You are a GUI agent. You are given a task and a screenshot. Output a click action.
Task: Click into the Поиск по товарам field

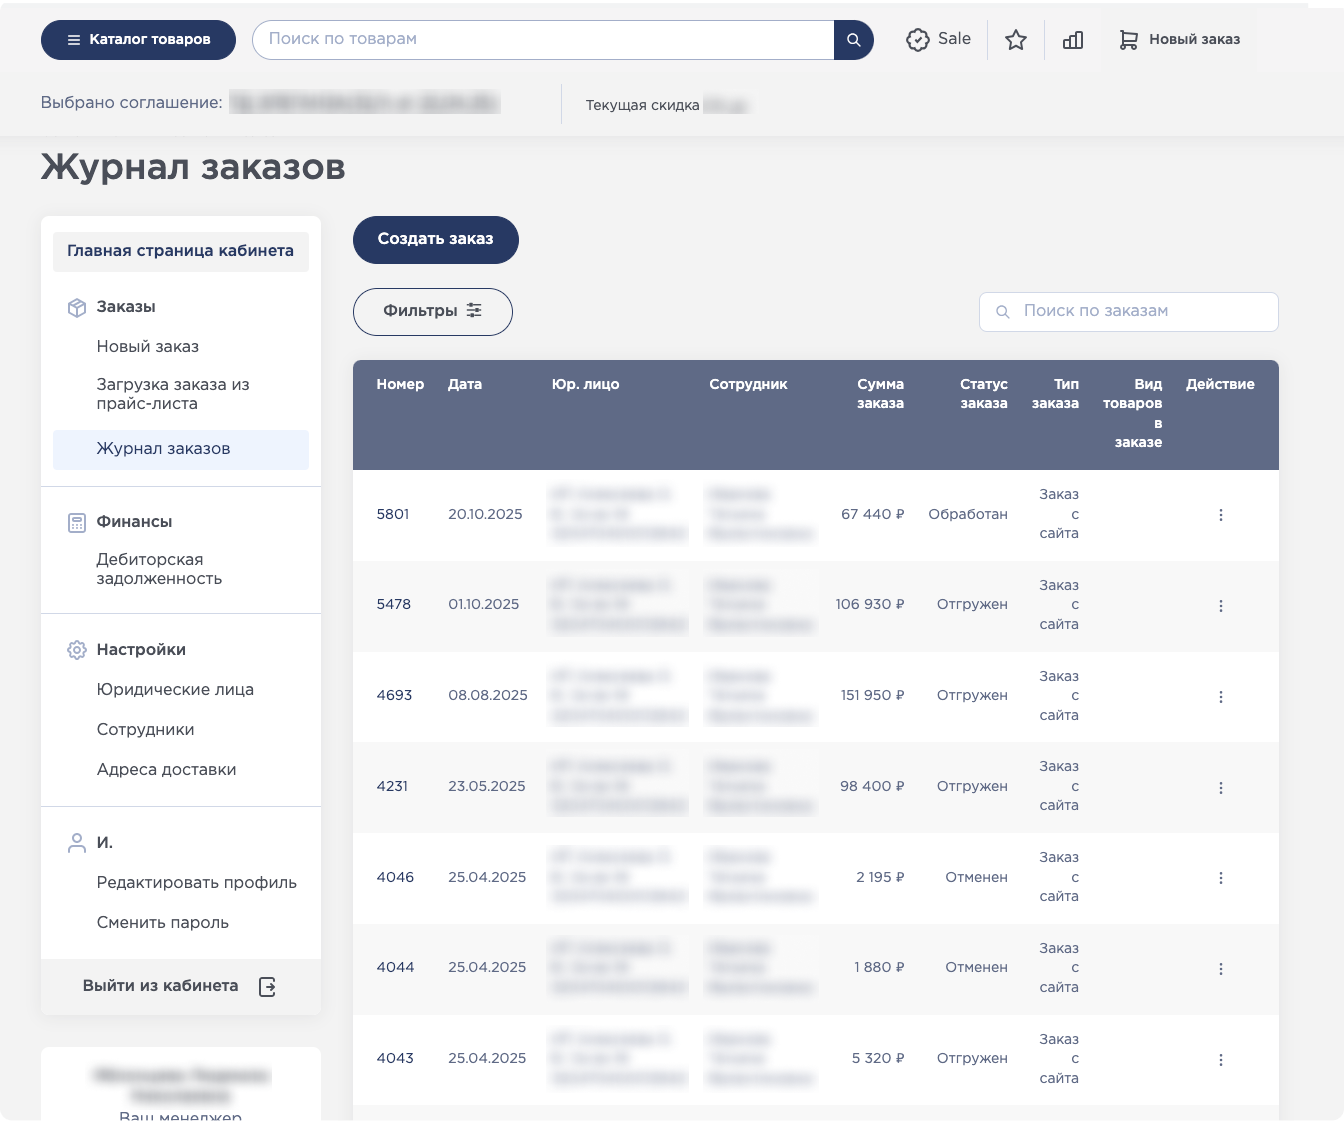pyautogui.click(x=545, y=40)
